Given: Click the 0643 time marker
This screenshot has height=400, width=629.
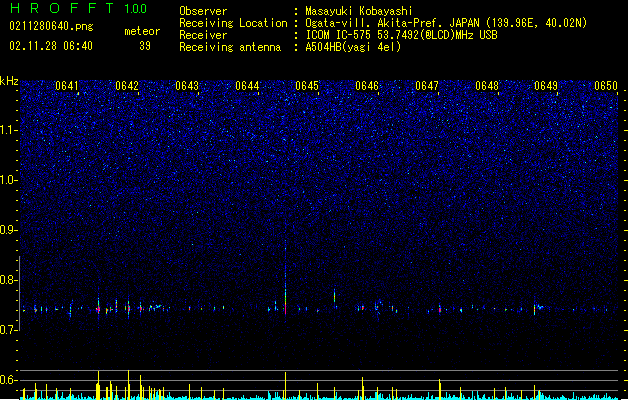Looking at the screenshot, I should 187,86.
